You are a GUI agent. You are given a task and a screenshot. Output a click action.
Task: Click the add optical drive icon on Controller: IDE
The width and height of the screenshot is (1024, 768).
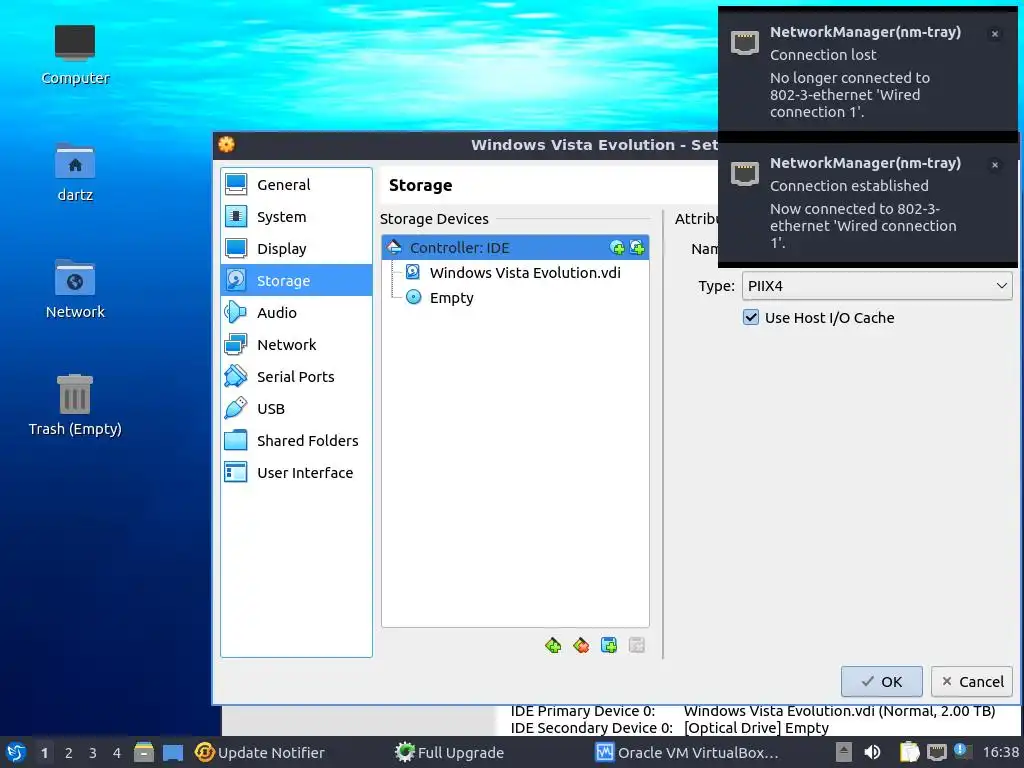[x=617, y=248]
